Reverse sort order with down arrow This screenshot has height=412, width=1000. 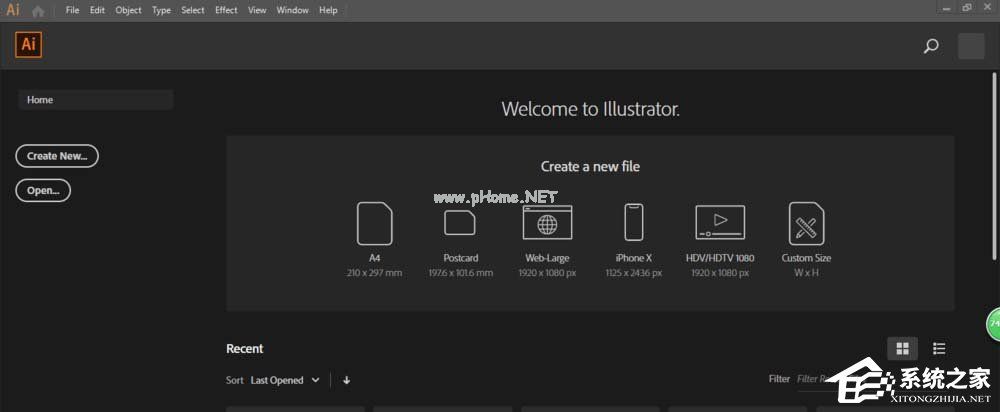346,380
